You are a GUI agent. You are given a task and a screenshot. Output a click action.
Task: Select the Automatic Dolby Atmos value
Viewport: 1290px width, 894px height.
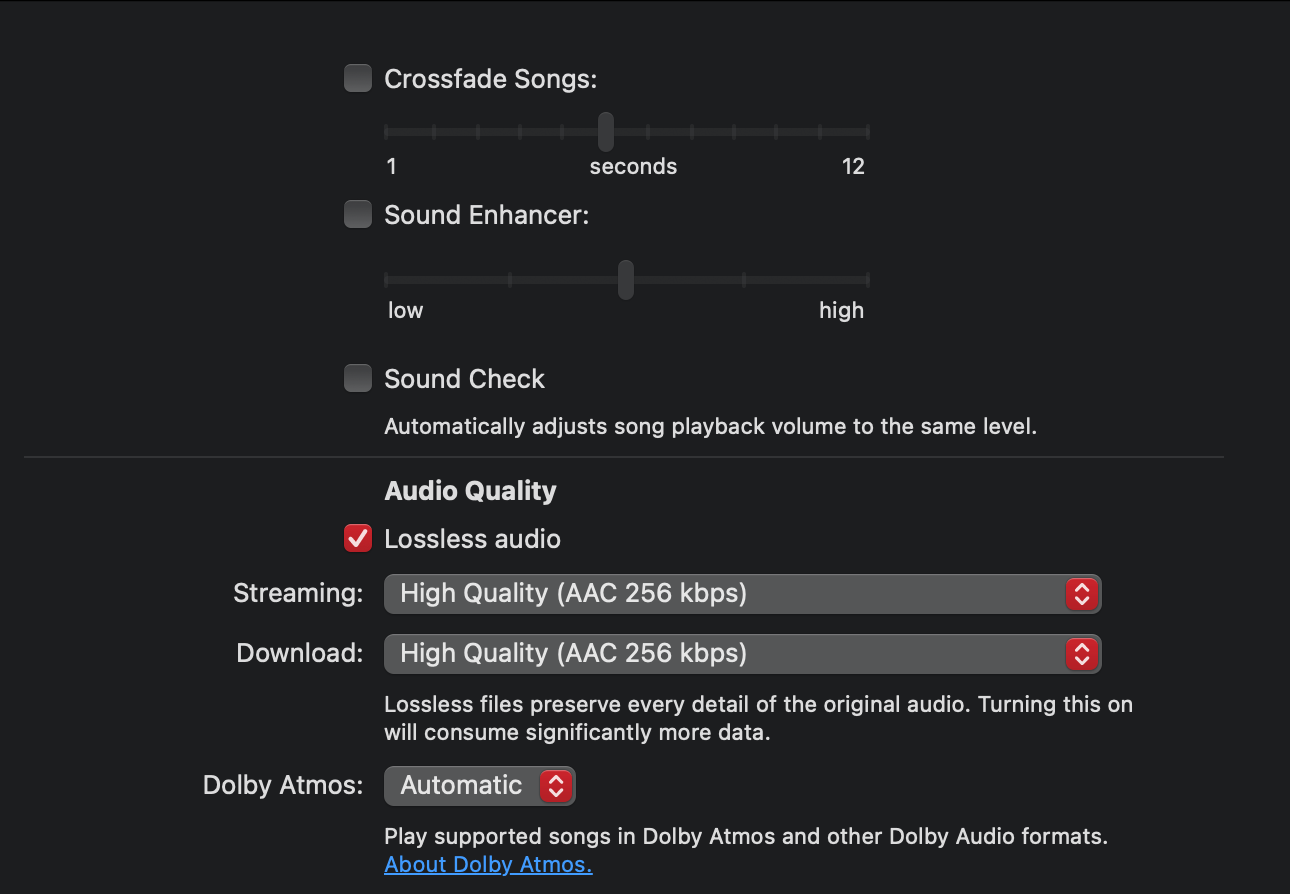pyautogui.click(x=460, y=785)
